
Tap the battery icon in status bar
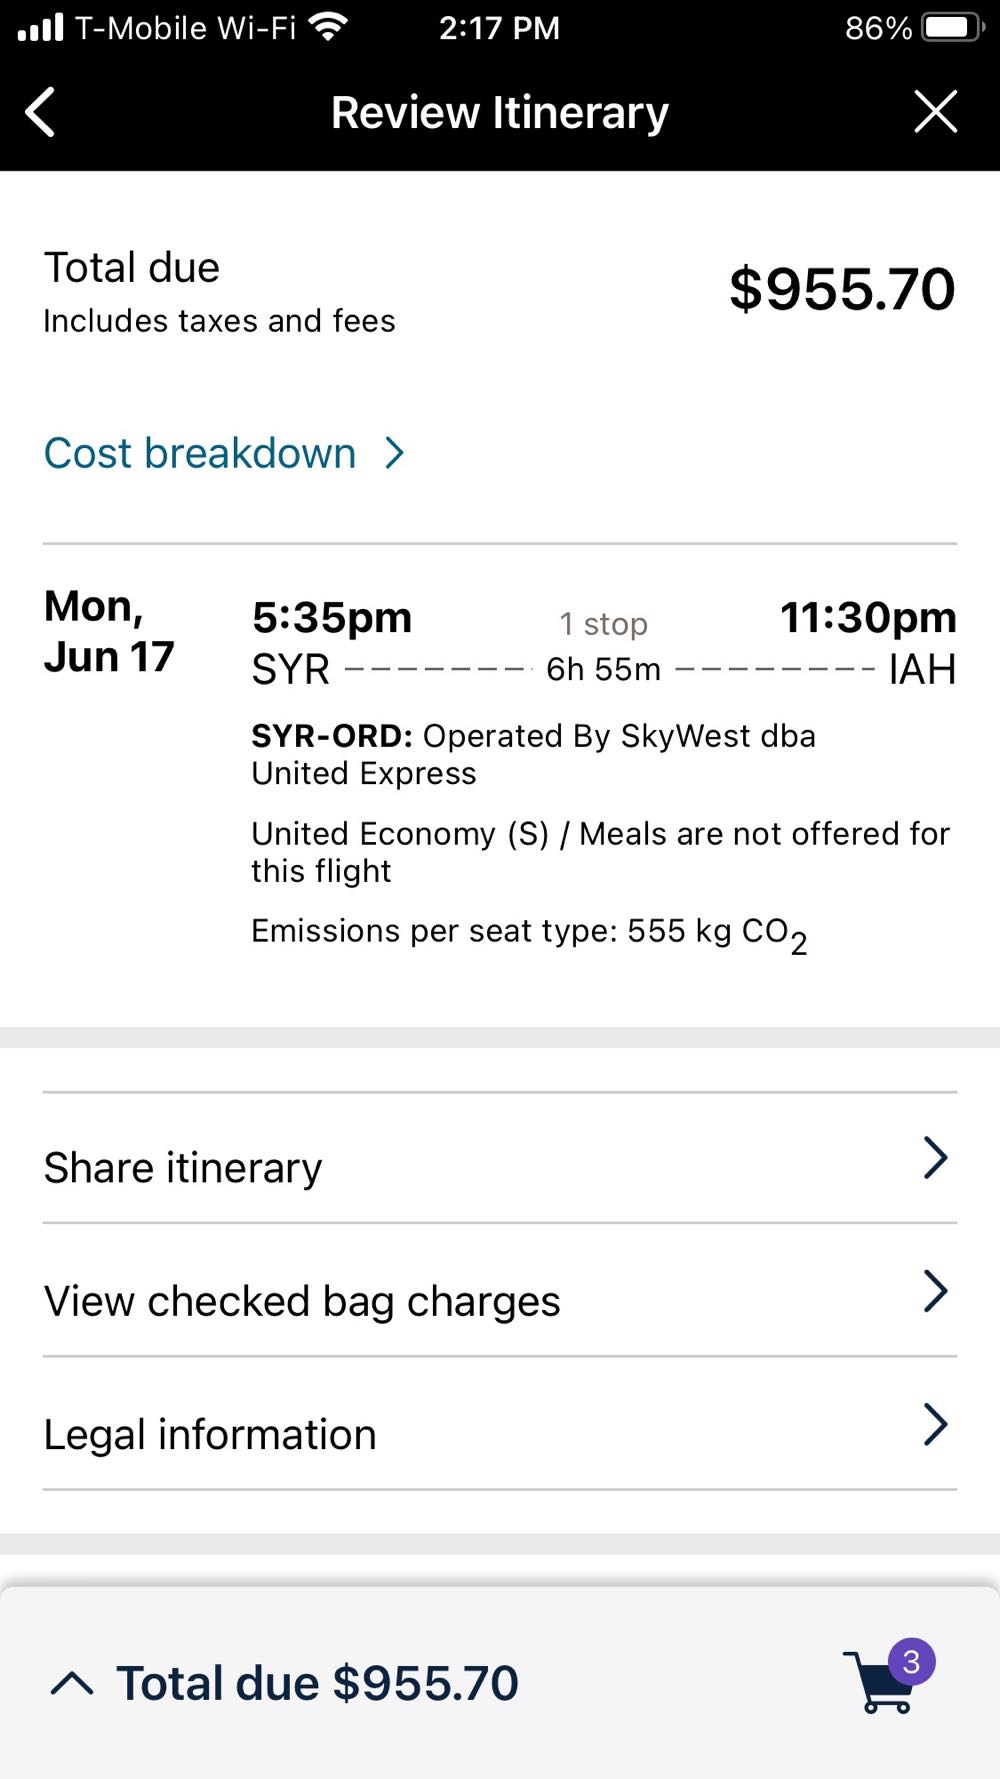pos(952,27)
